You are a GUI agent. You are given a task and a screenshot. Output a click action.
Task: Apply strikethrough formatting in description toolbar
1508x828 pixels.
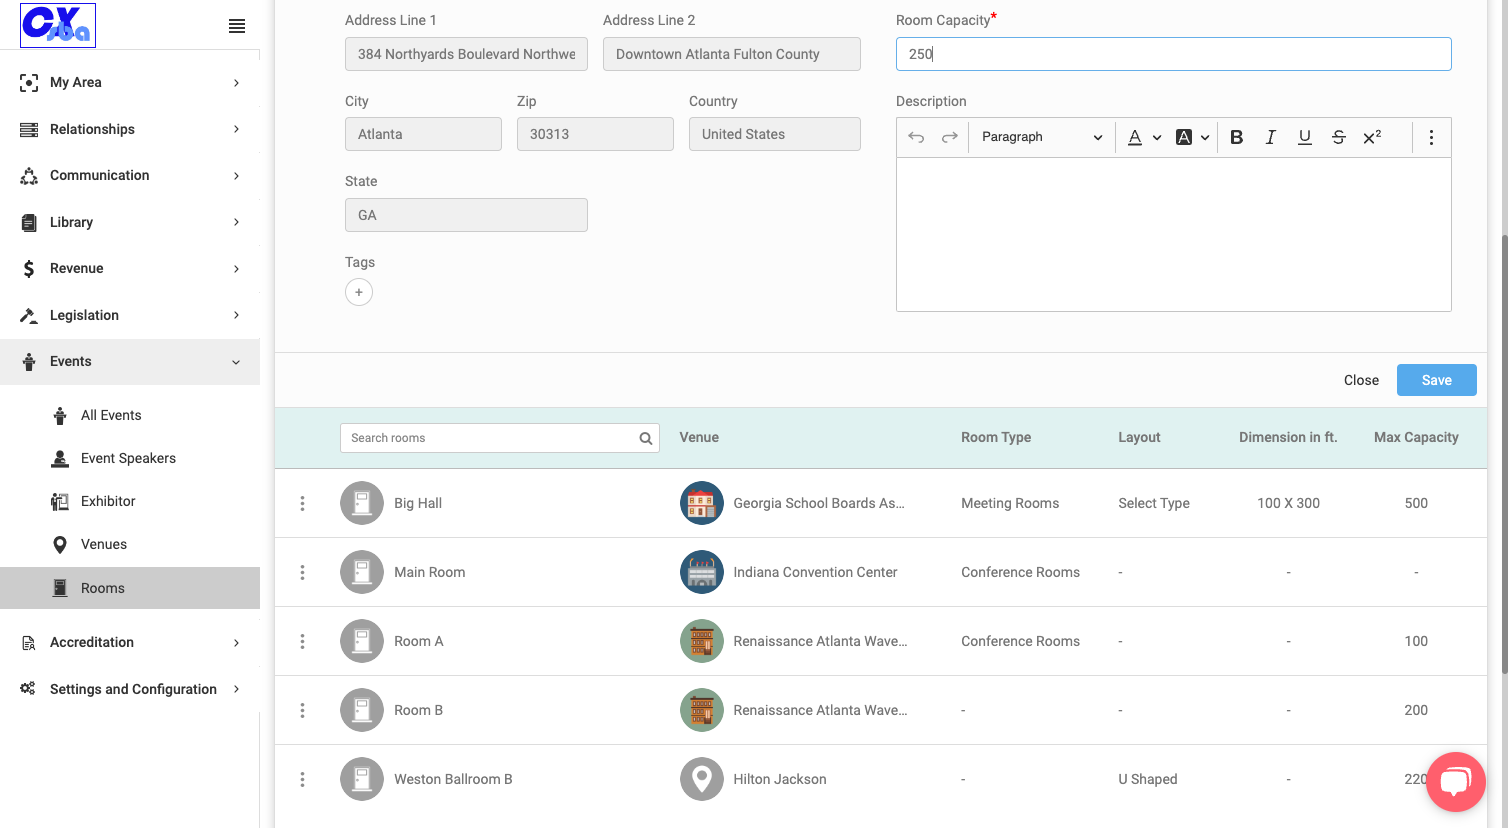[1338, 137]
